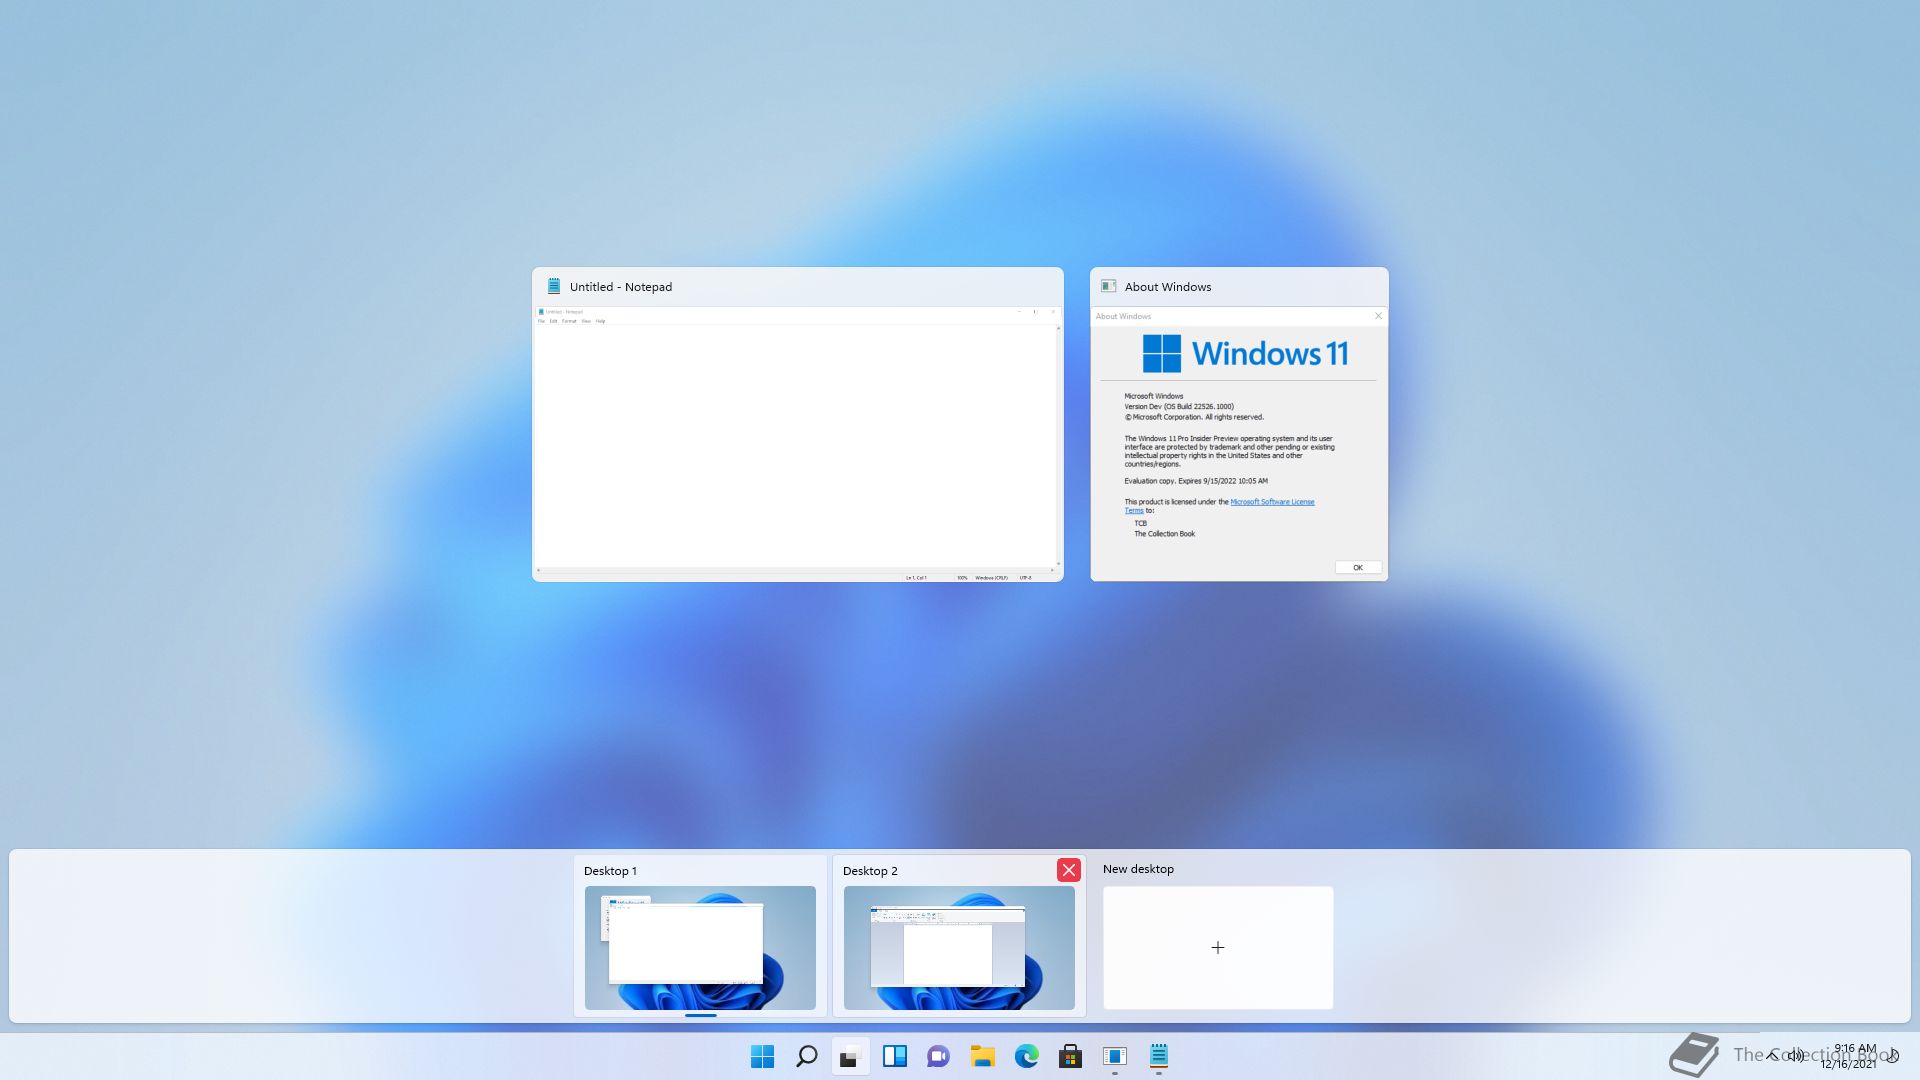Click the Notepad icon in window title
1920x1080 pixels.
(x=553, y=286)
